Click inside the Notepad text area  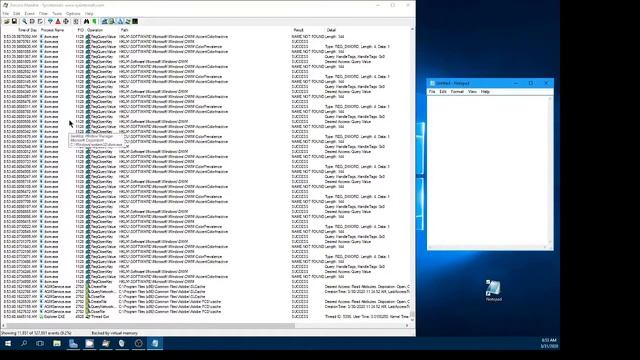[488, 171]
